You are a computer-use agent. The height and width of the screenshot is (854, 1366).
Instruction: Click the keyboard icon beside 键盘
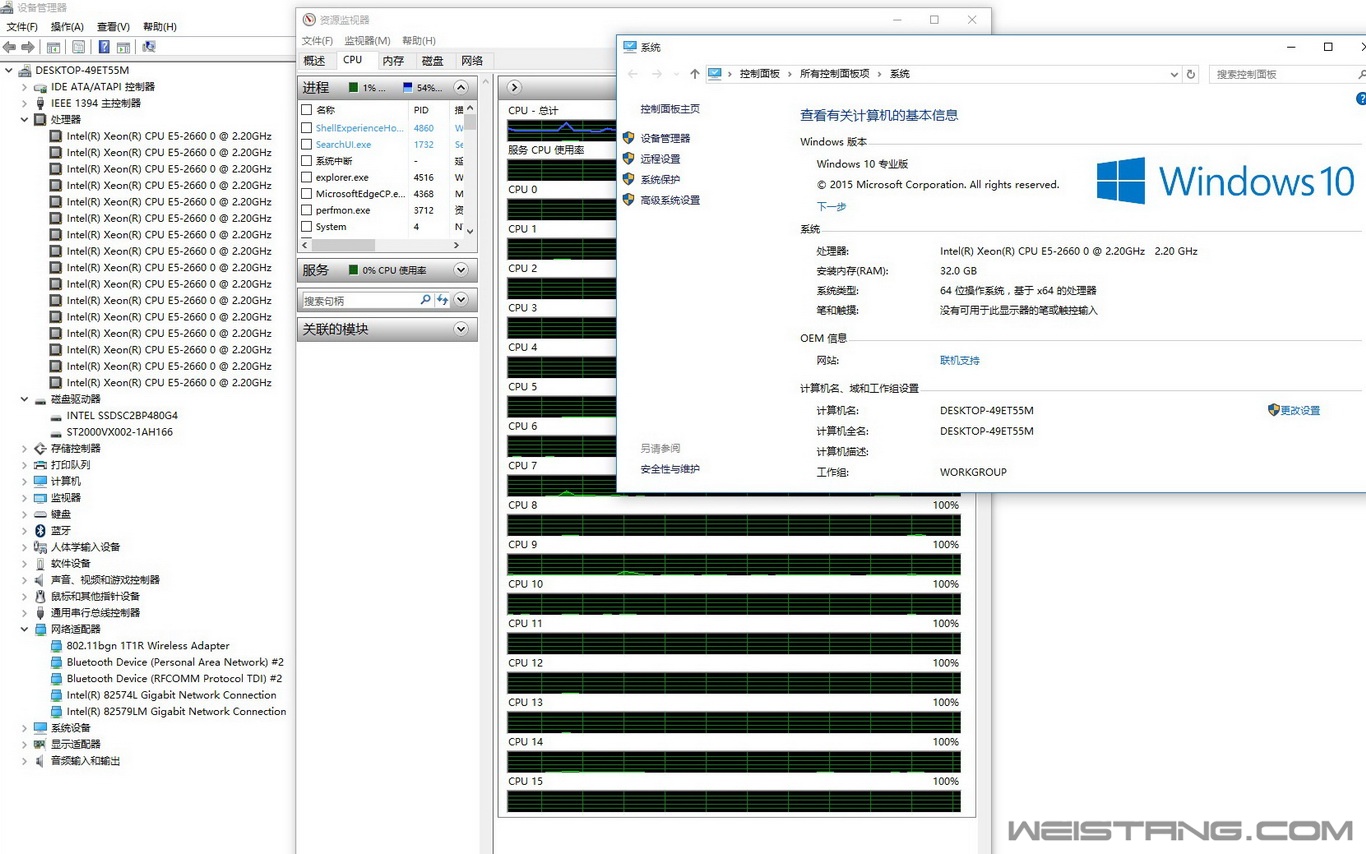pos(40,514)
